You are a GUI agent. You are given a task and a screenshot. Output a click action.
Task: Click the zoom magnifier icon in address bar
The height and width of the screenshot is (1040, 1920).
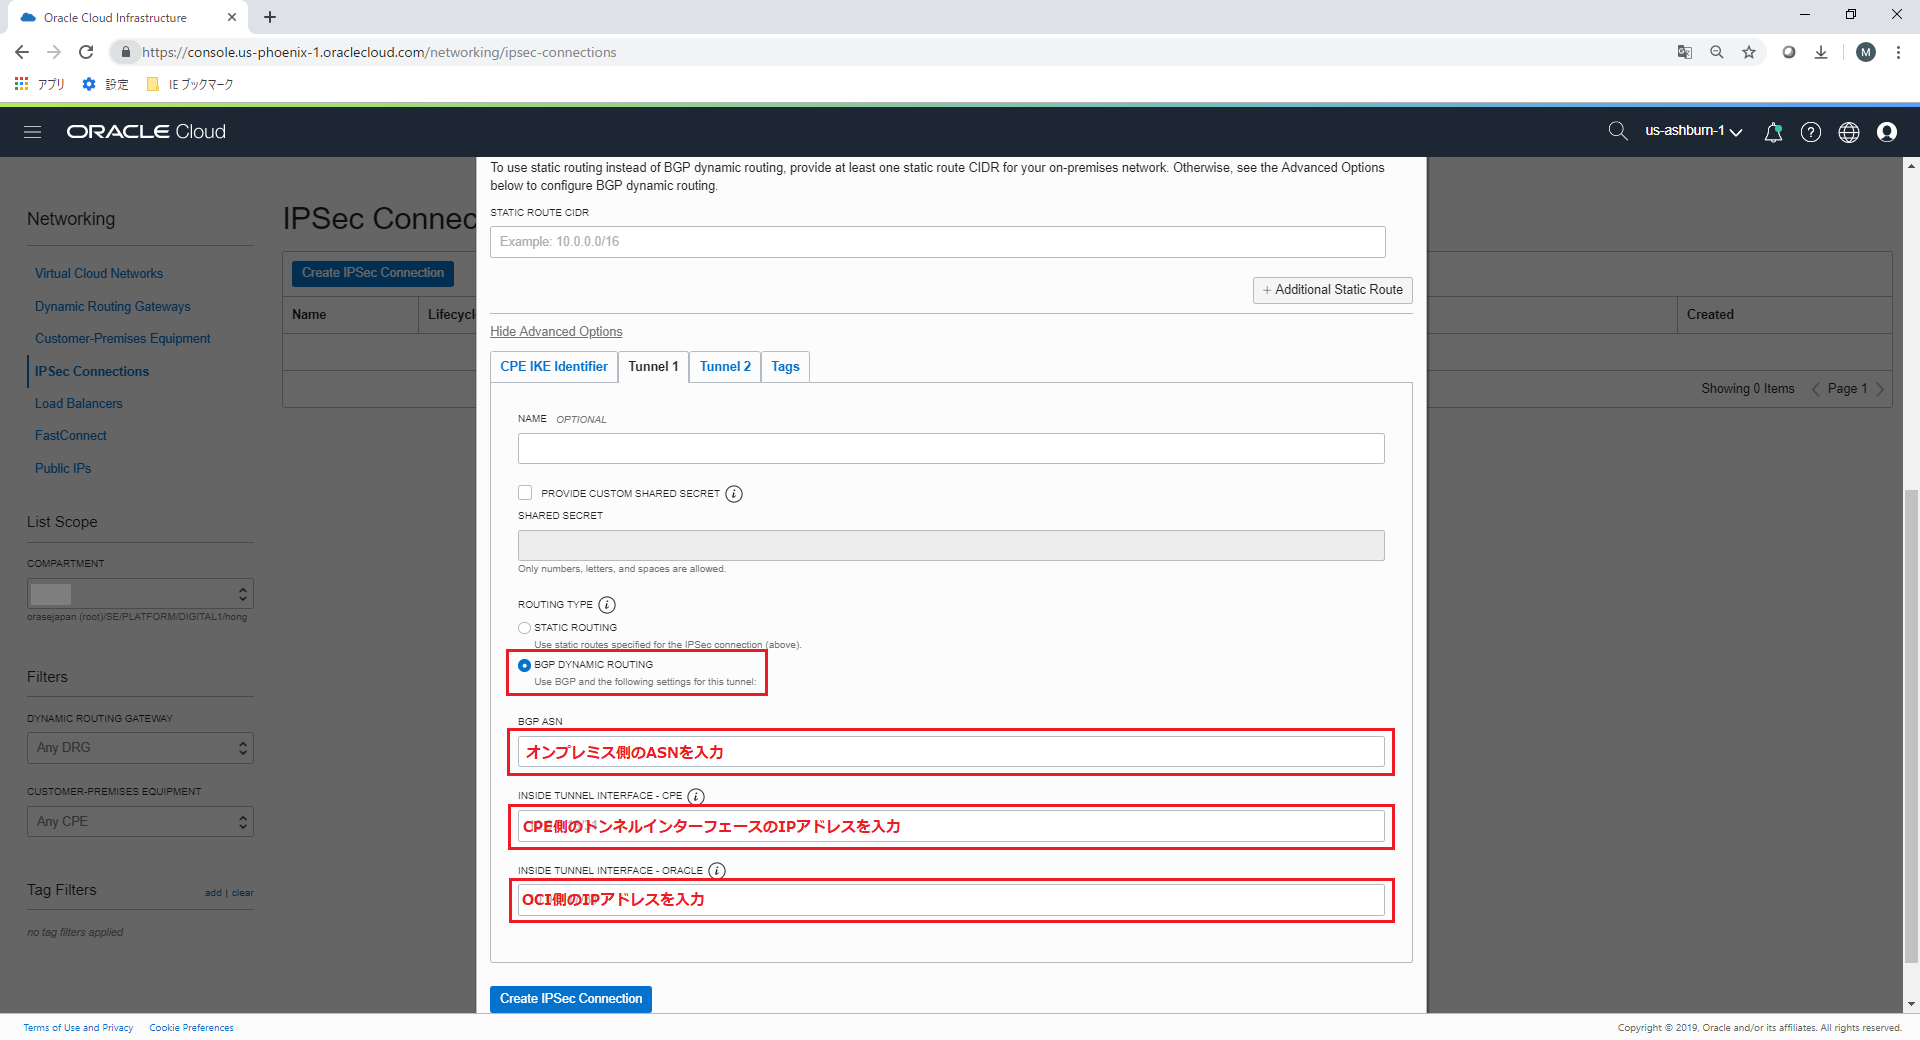(1717, 52)
